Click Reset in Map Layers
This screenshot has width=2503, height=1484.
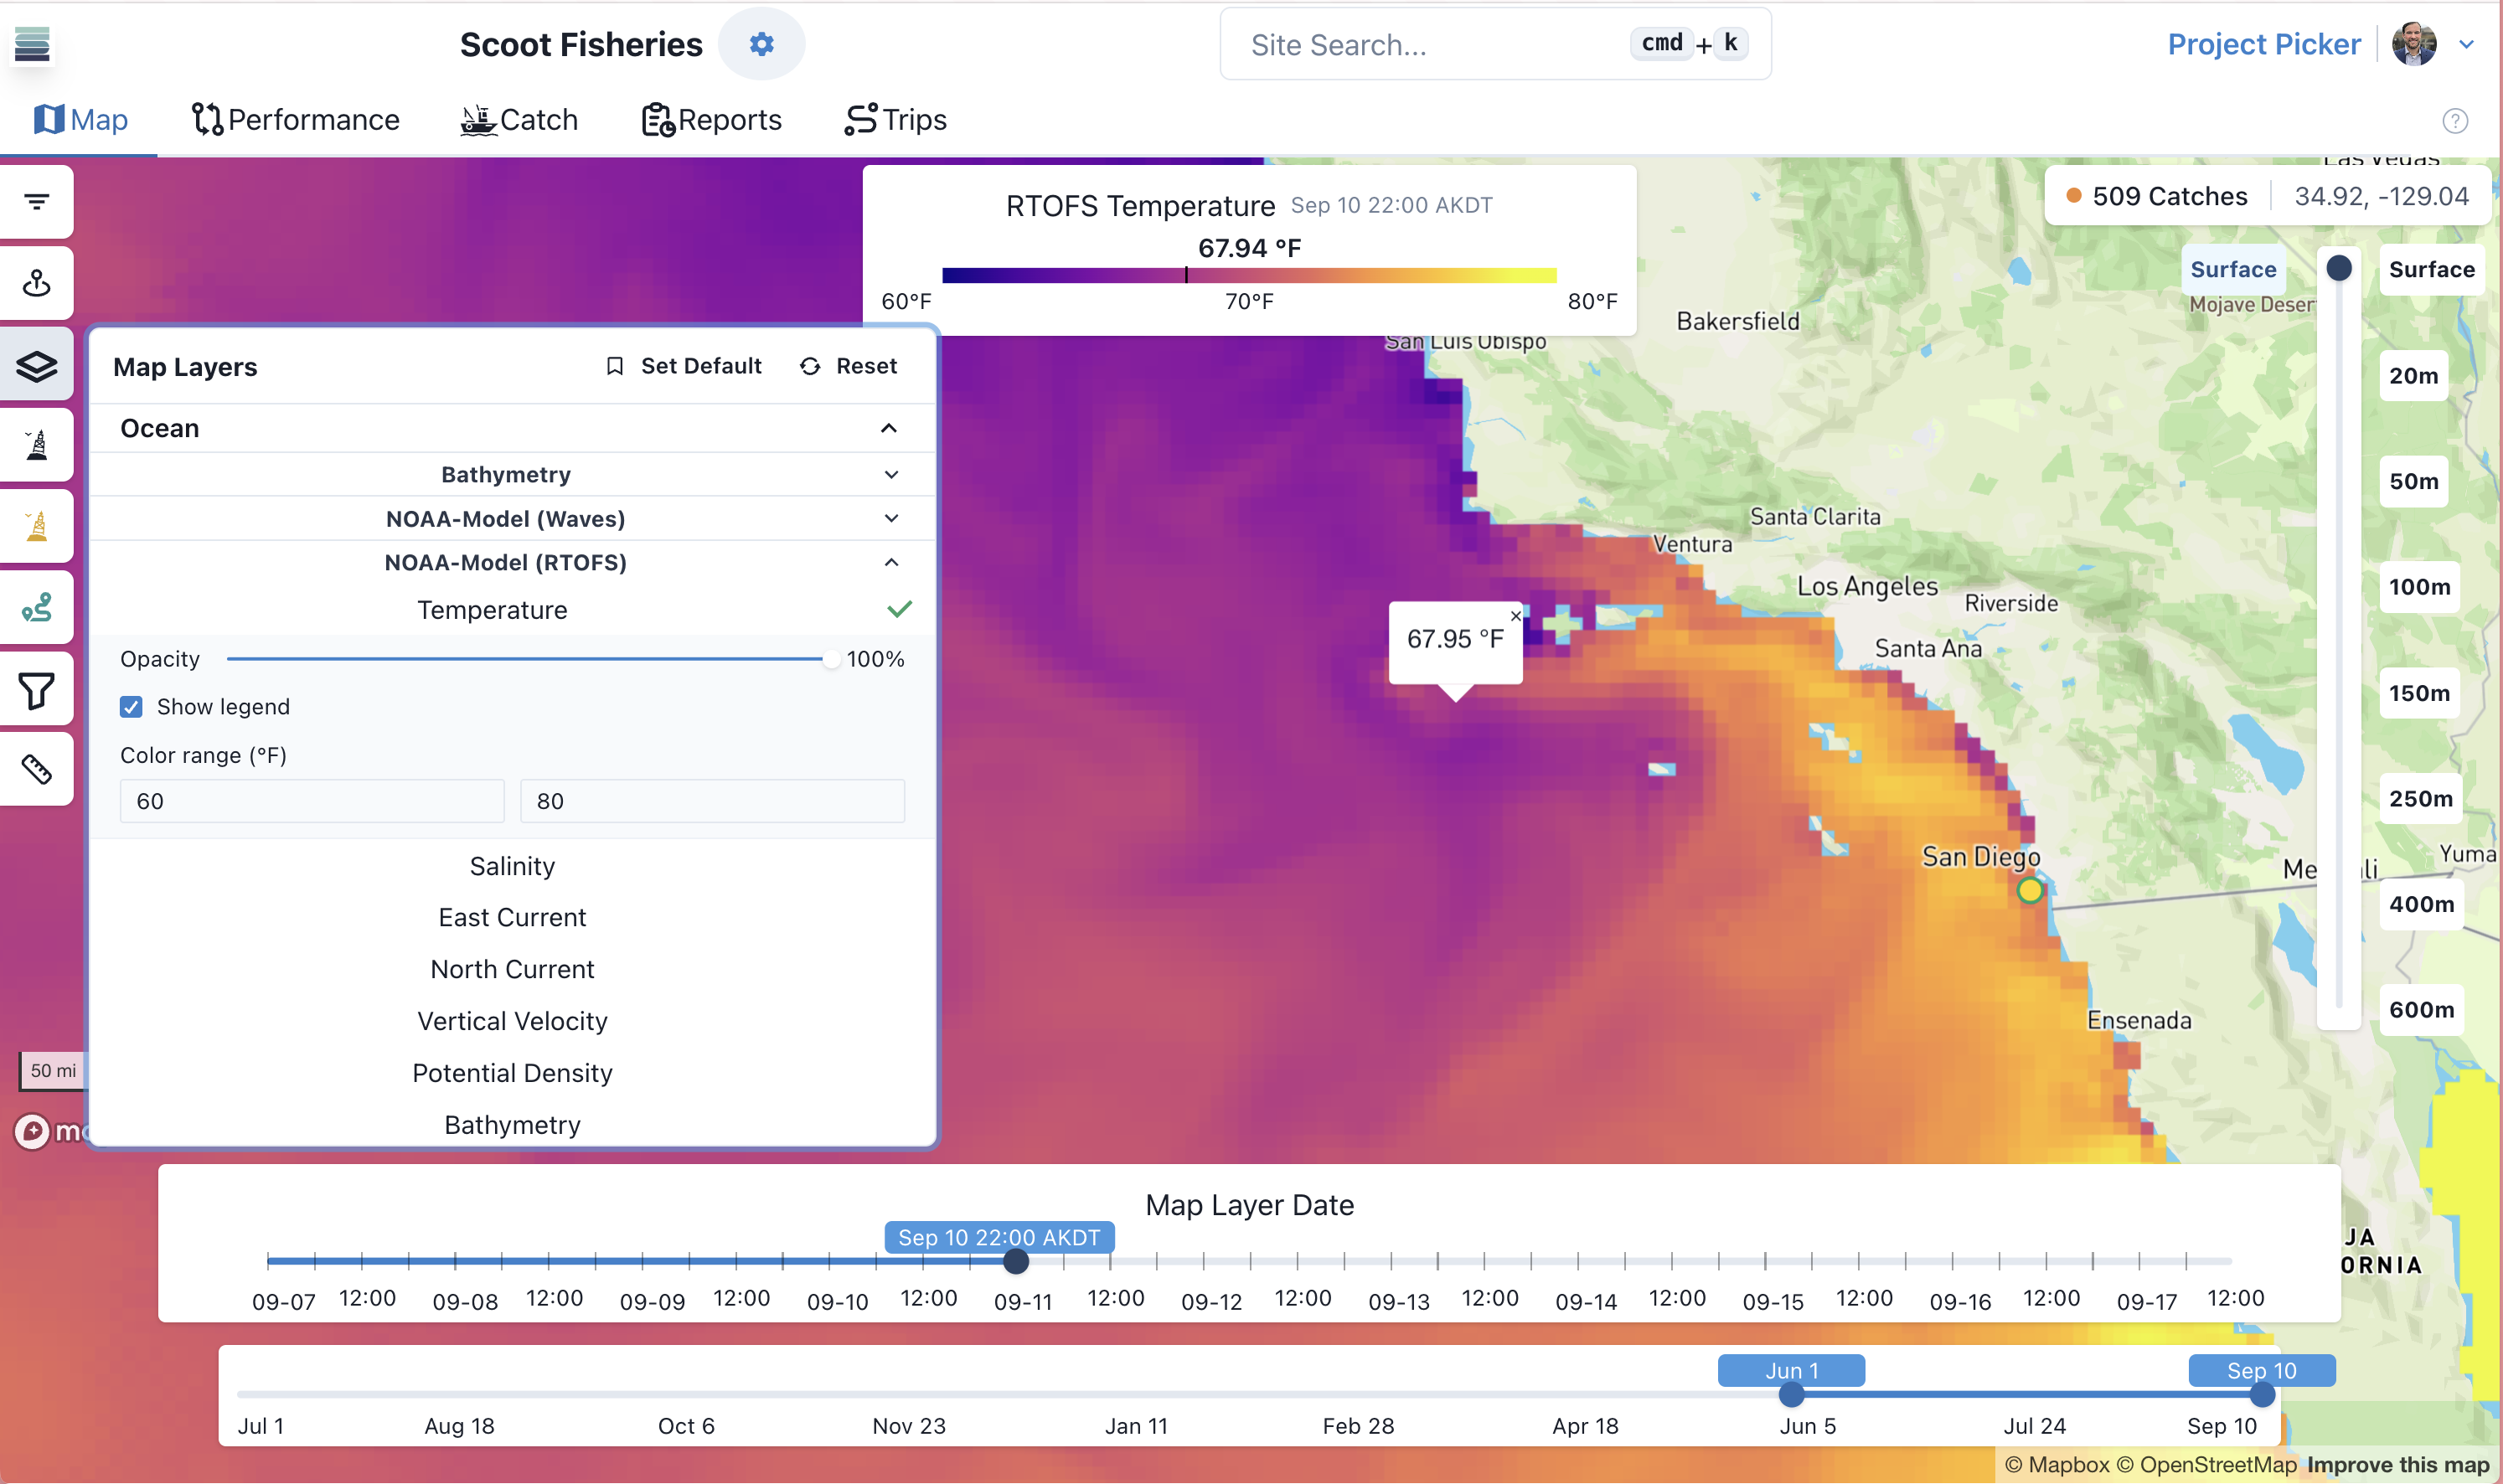click(x=848, y=366)
